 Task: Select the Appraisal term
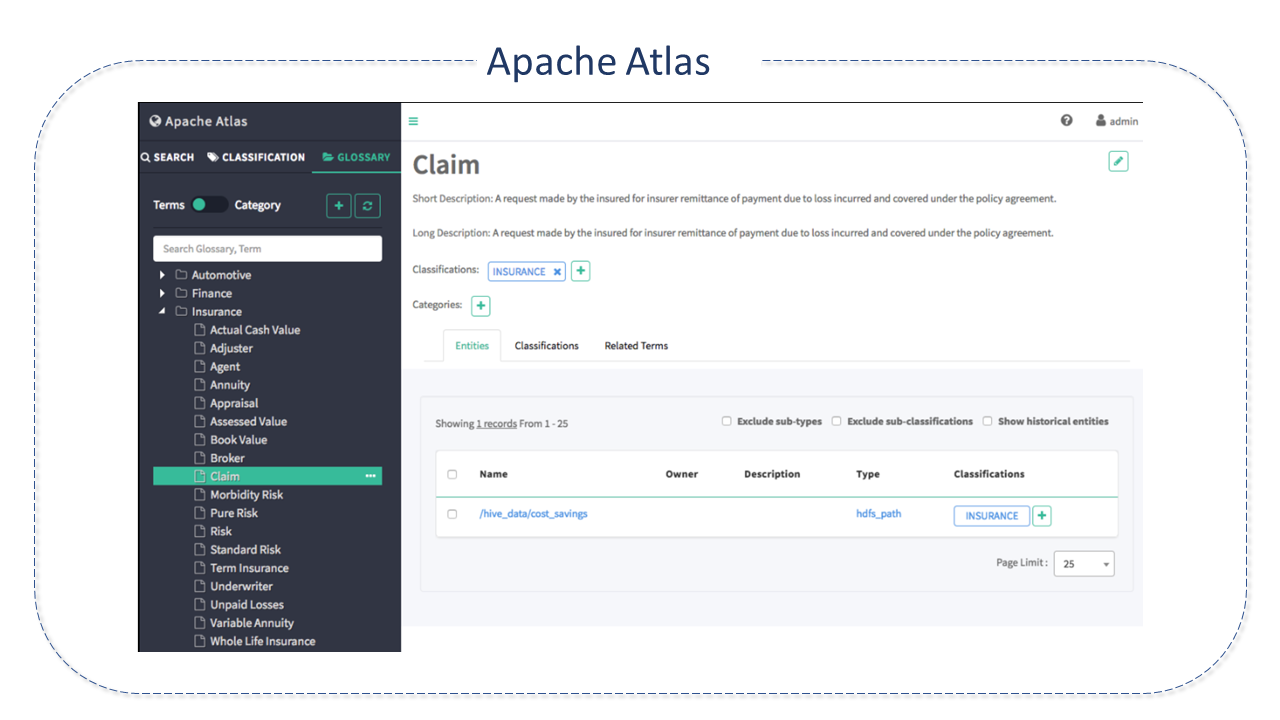click(234, 403)
